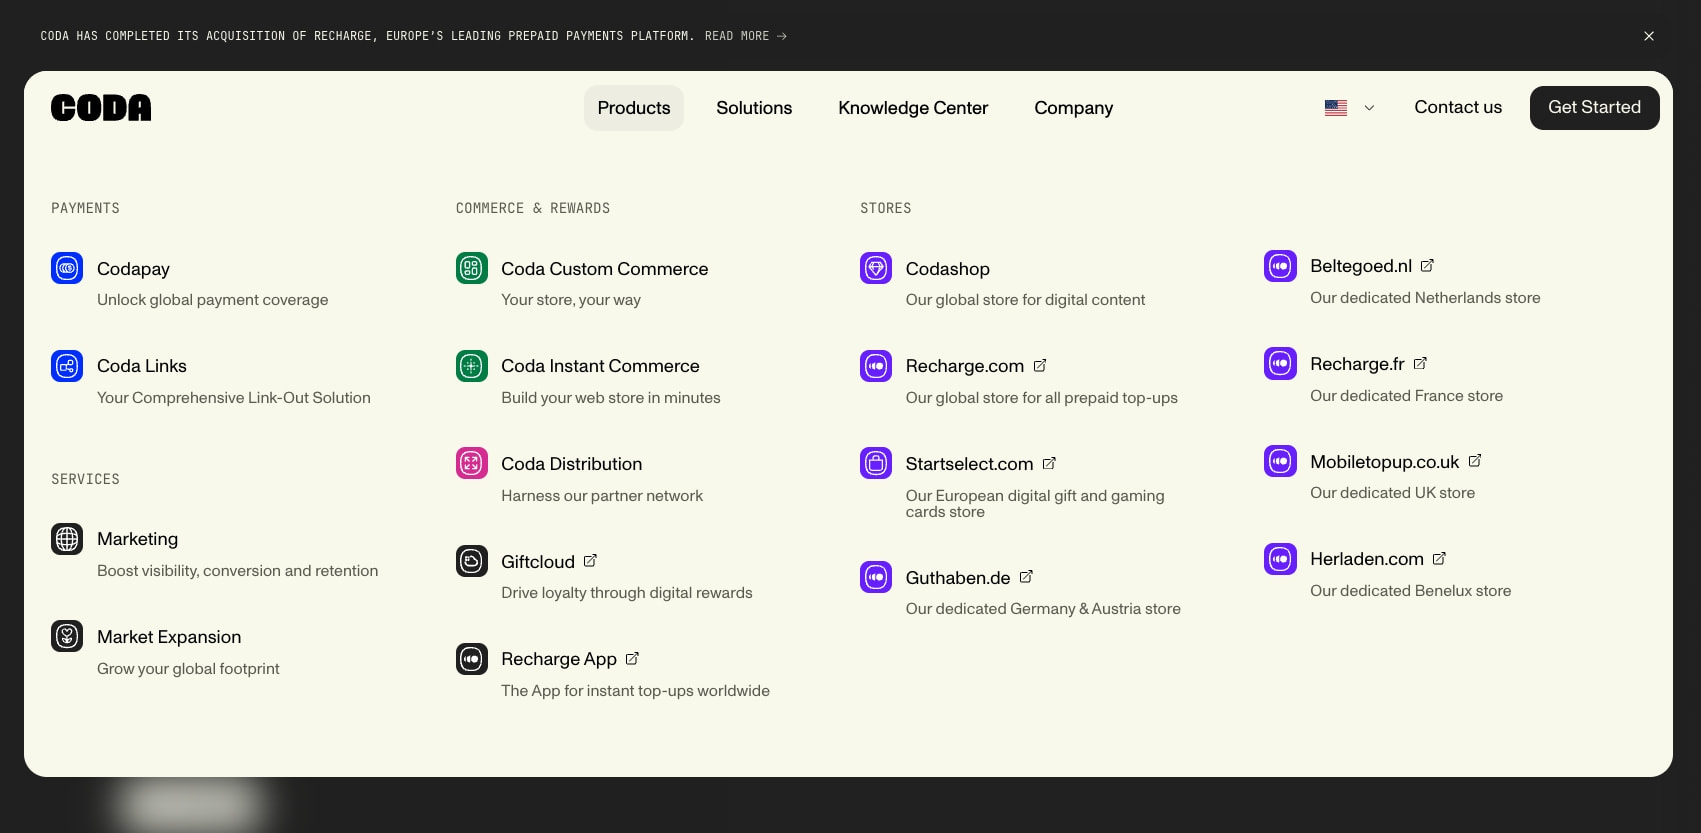Click the Coda Links icon

[x=67, y=366]
